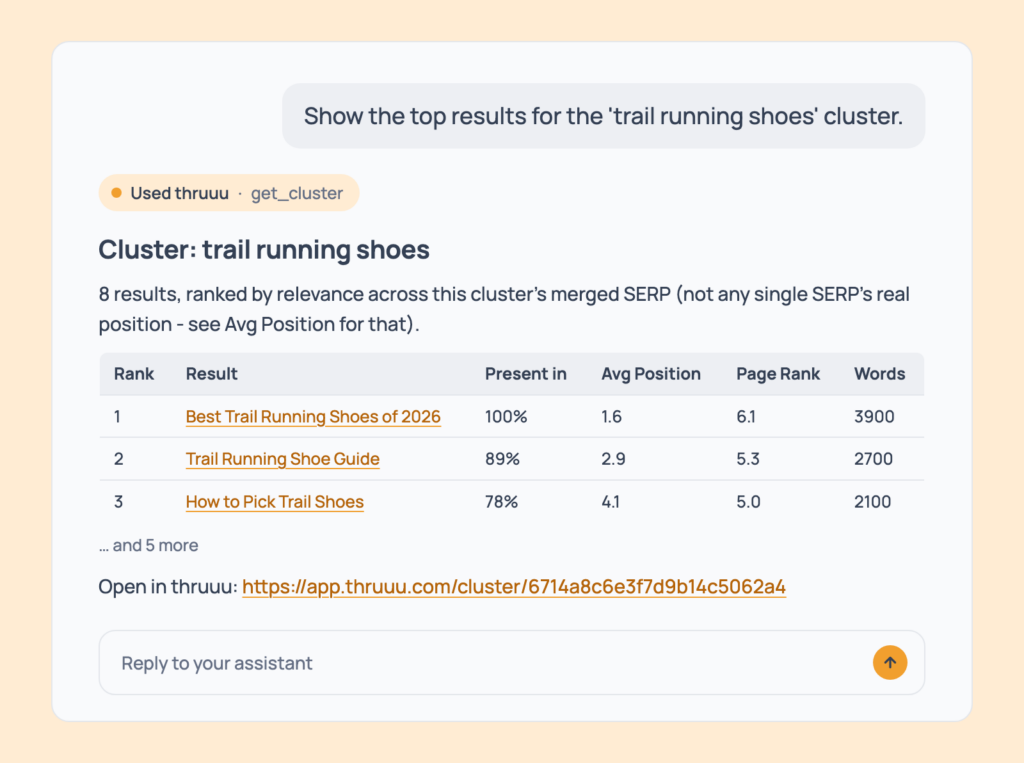Viewport: 1024px width, 763px height.
Task: Click the user message bubble about trail running shoes
Action: click(x=603, y=116)
